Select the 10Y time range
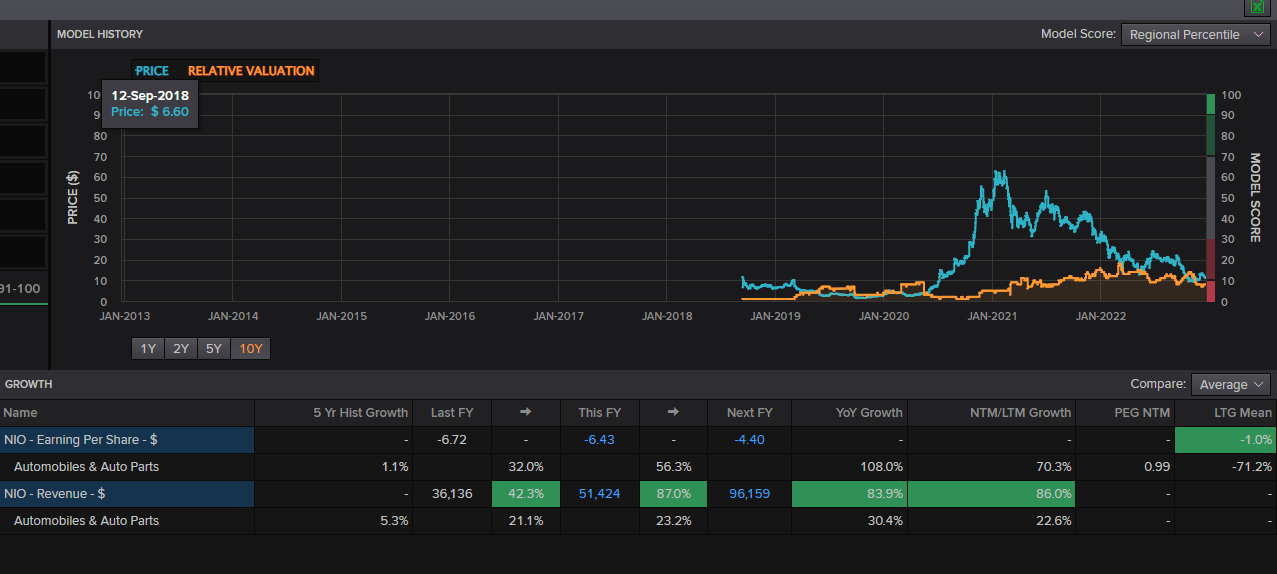 coord(250,349)
